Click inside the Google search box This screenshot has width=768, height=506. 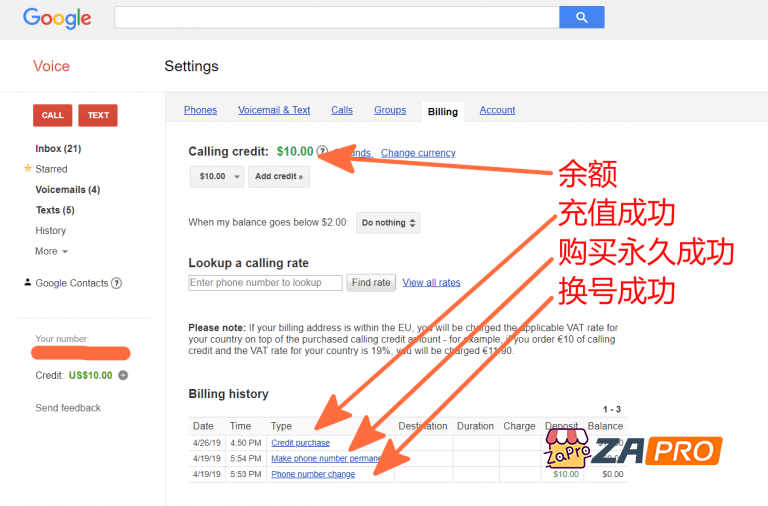click(x=336, y=17)
